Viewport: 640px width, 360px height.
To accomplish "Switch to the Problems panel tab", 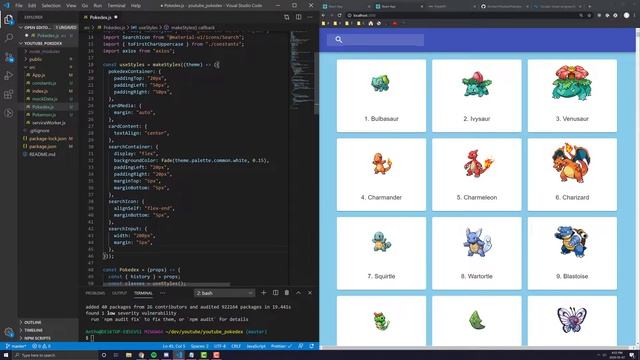I will (95, 293).
